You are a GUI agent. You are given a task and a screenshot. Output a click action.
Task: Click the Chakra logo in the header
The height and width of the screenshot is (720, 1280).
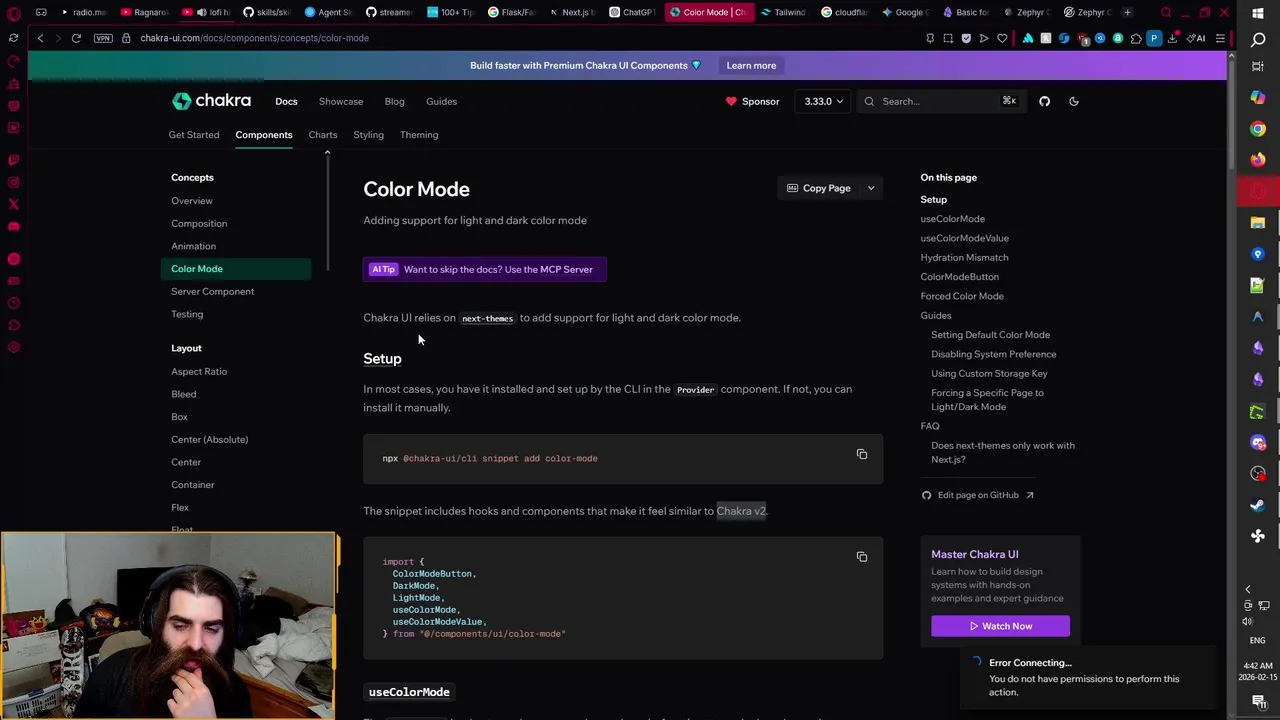(211, 101)
